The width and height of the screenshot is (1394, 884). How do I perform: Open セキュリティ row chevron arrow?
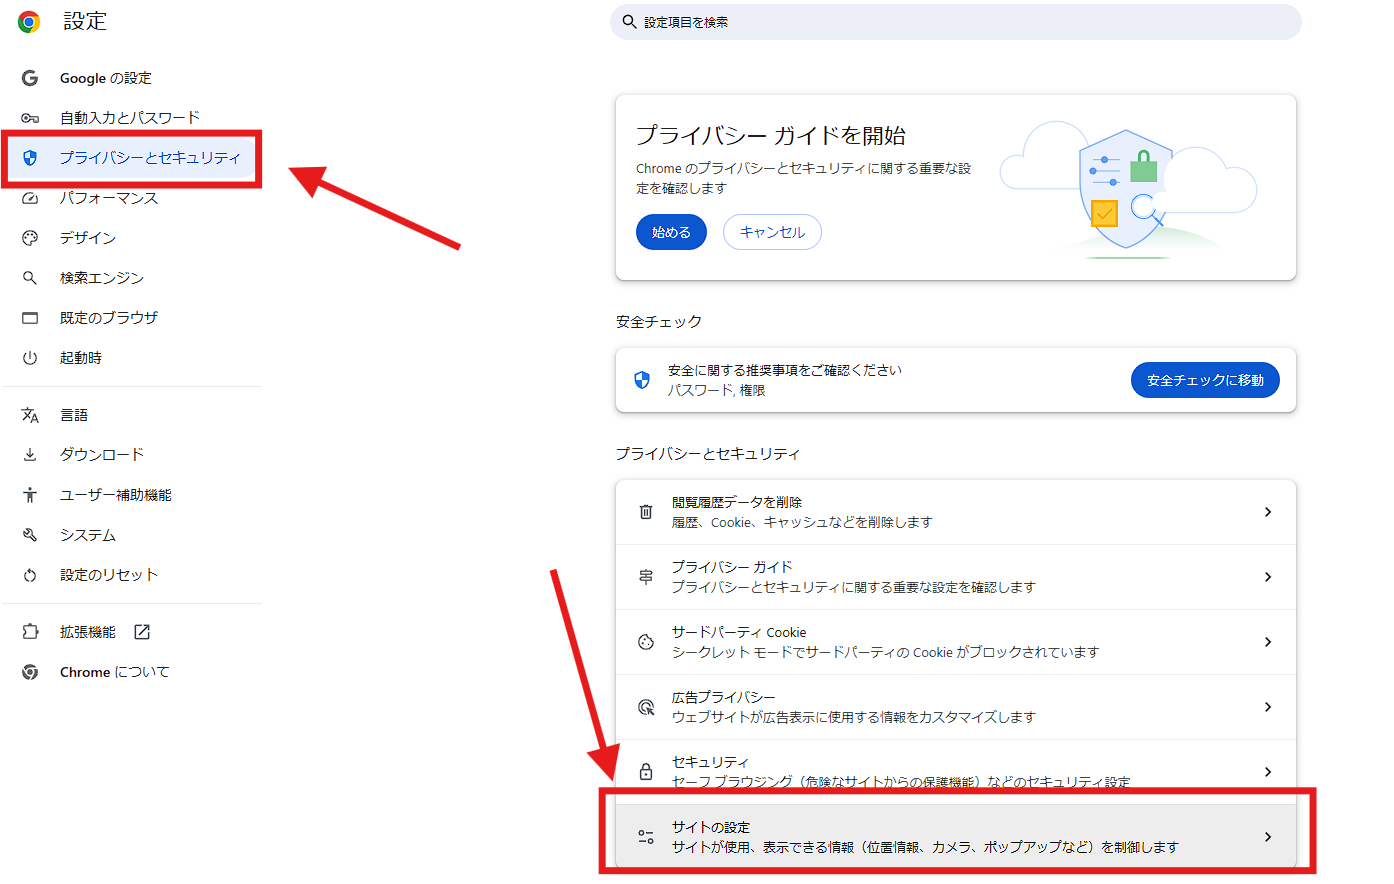pos(1268,772)
